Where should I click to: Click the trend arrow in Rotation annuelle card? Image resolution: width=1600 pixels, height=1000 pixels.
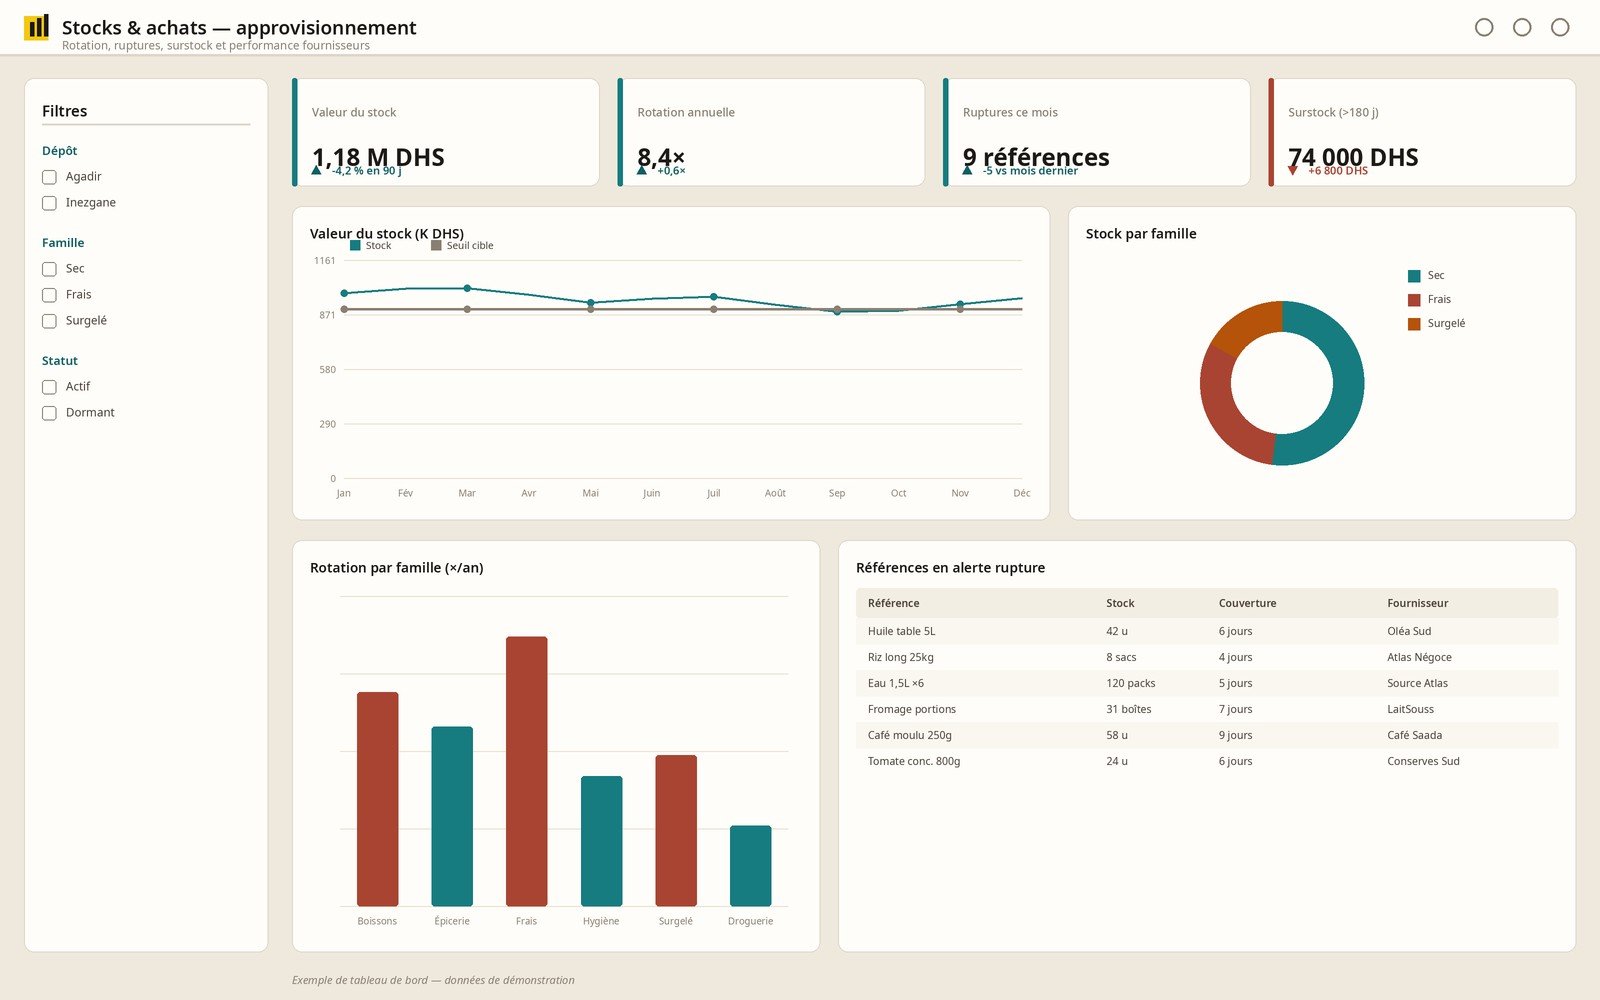point(642,171)
